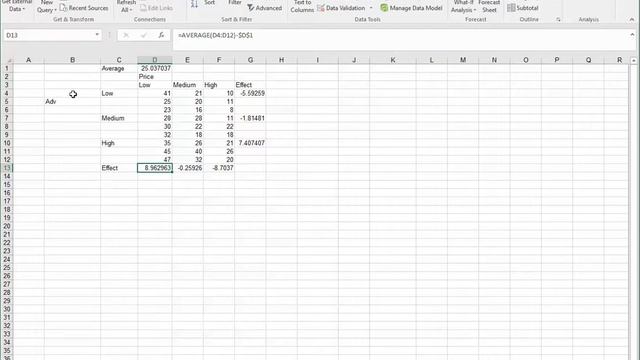Select row 1 header

[x=7, y=68]
